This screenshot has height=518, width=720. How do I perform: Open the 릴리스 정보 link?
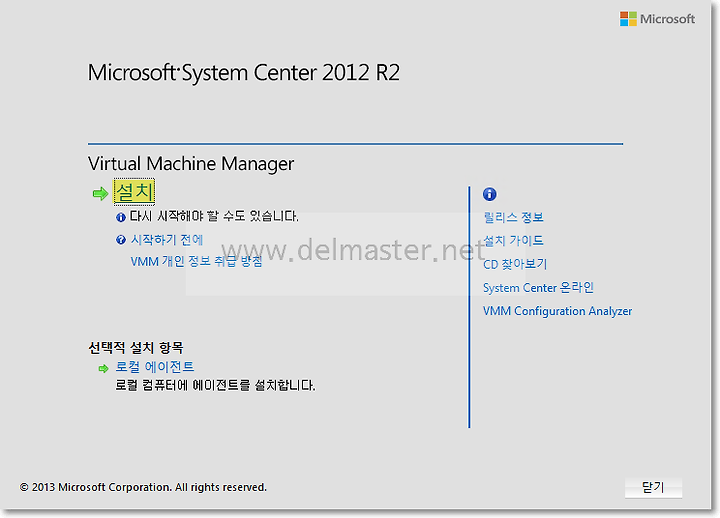click(513, 217)
